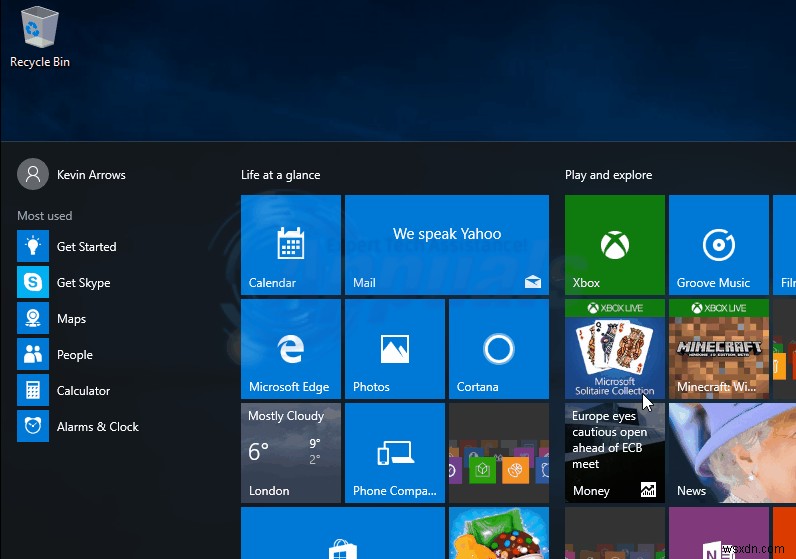Click the Most used heading
This screenshot has width=796, height=559.
tap(45, 216)
